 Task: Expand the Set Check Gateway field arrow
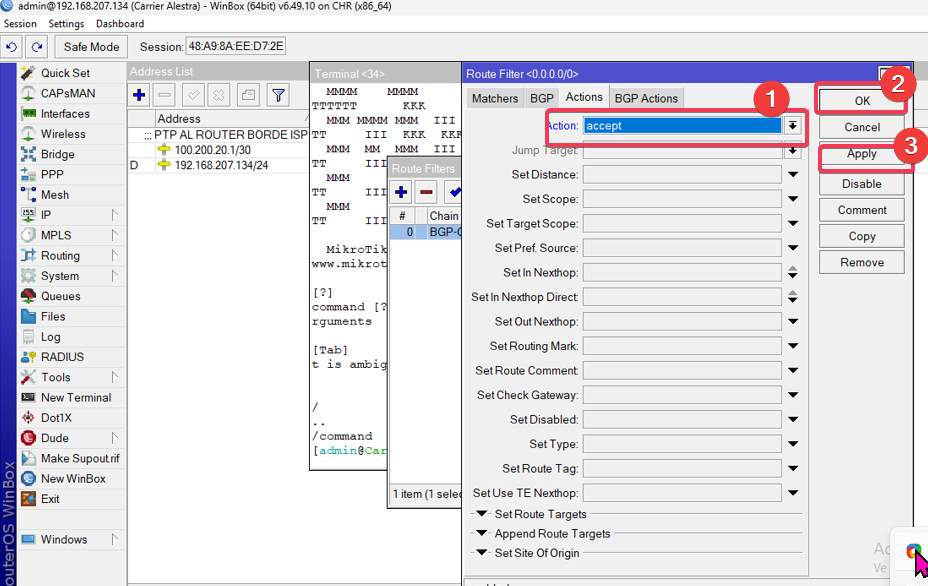793,395
